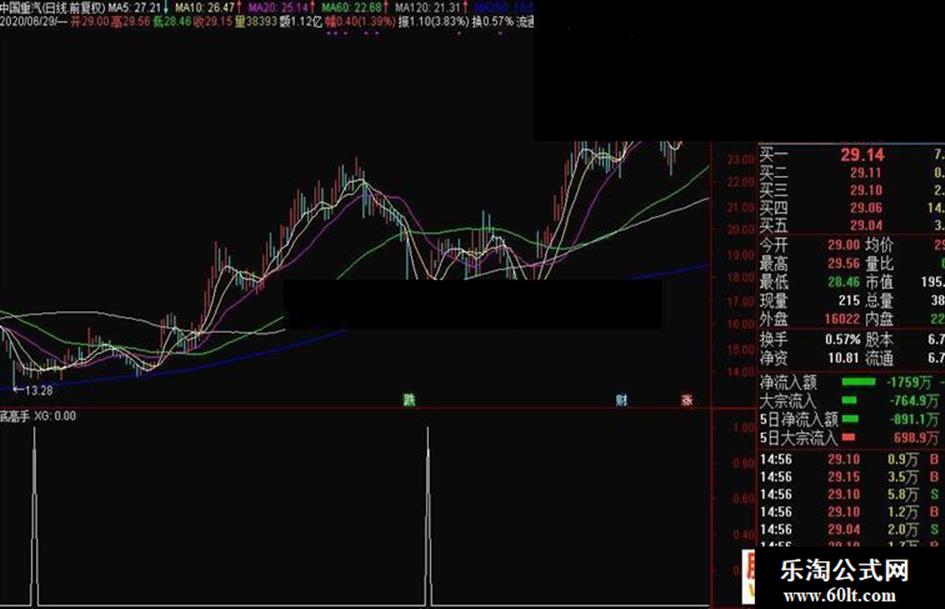Click the 底高手 XG: 0.00 indicator label
945x609 pixels.
[x=38, y=416]
